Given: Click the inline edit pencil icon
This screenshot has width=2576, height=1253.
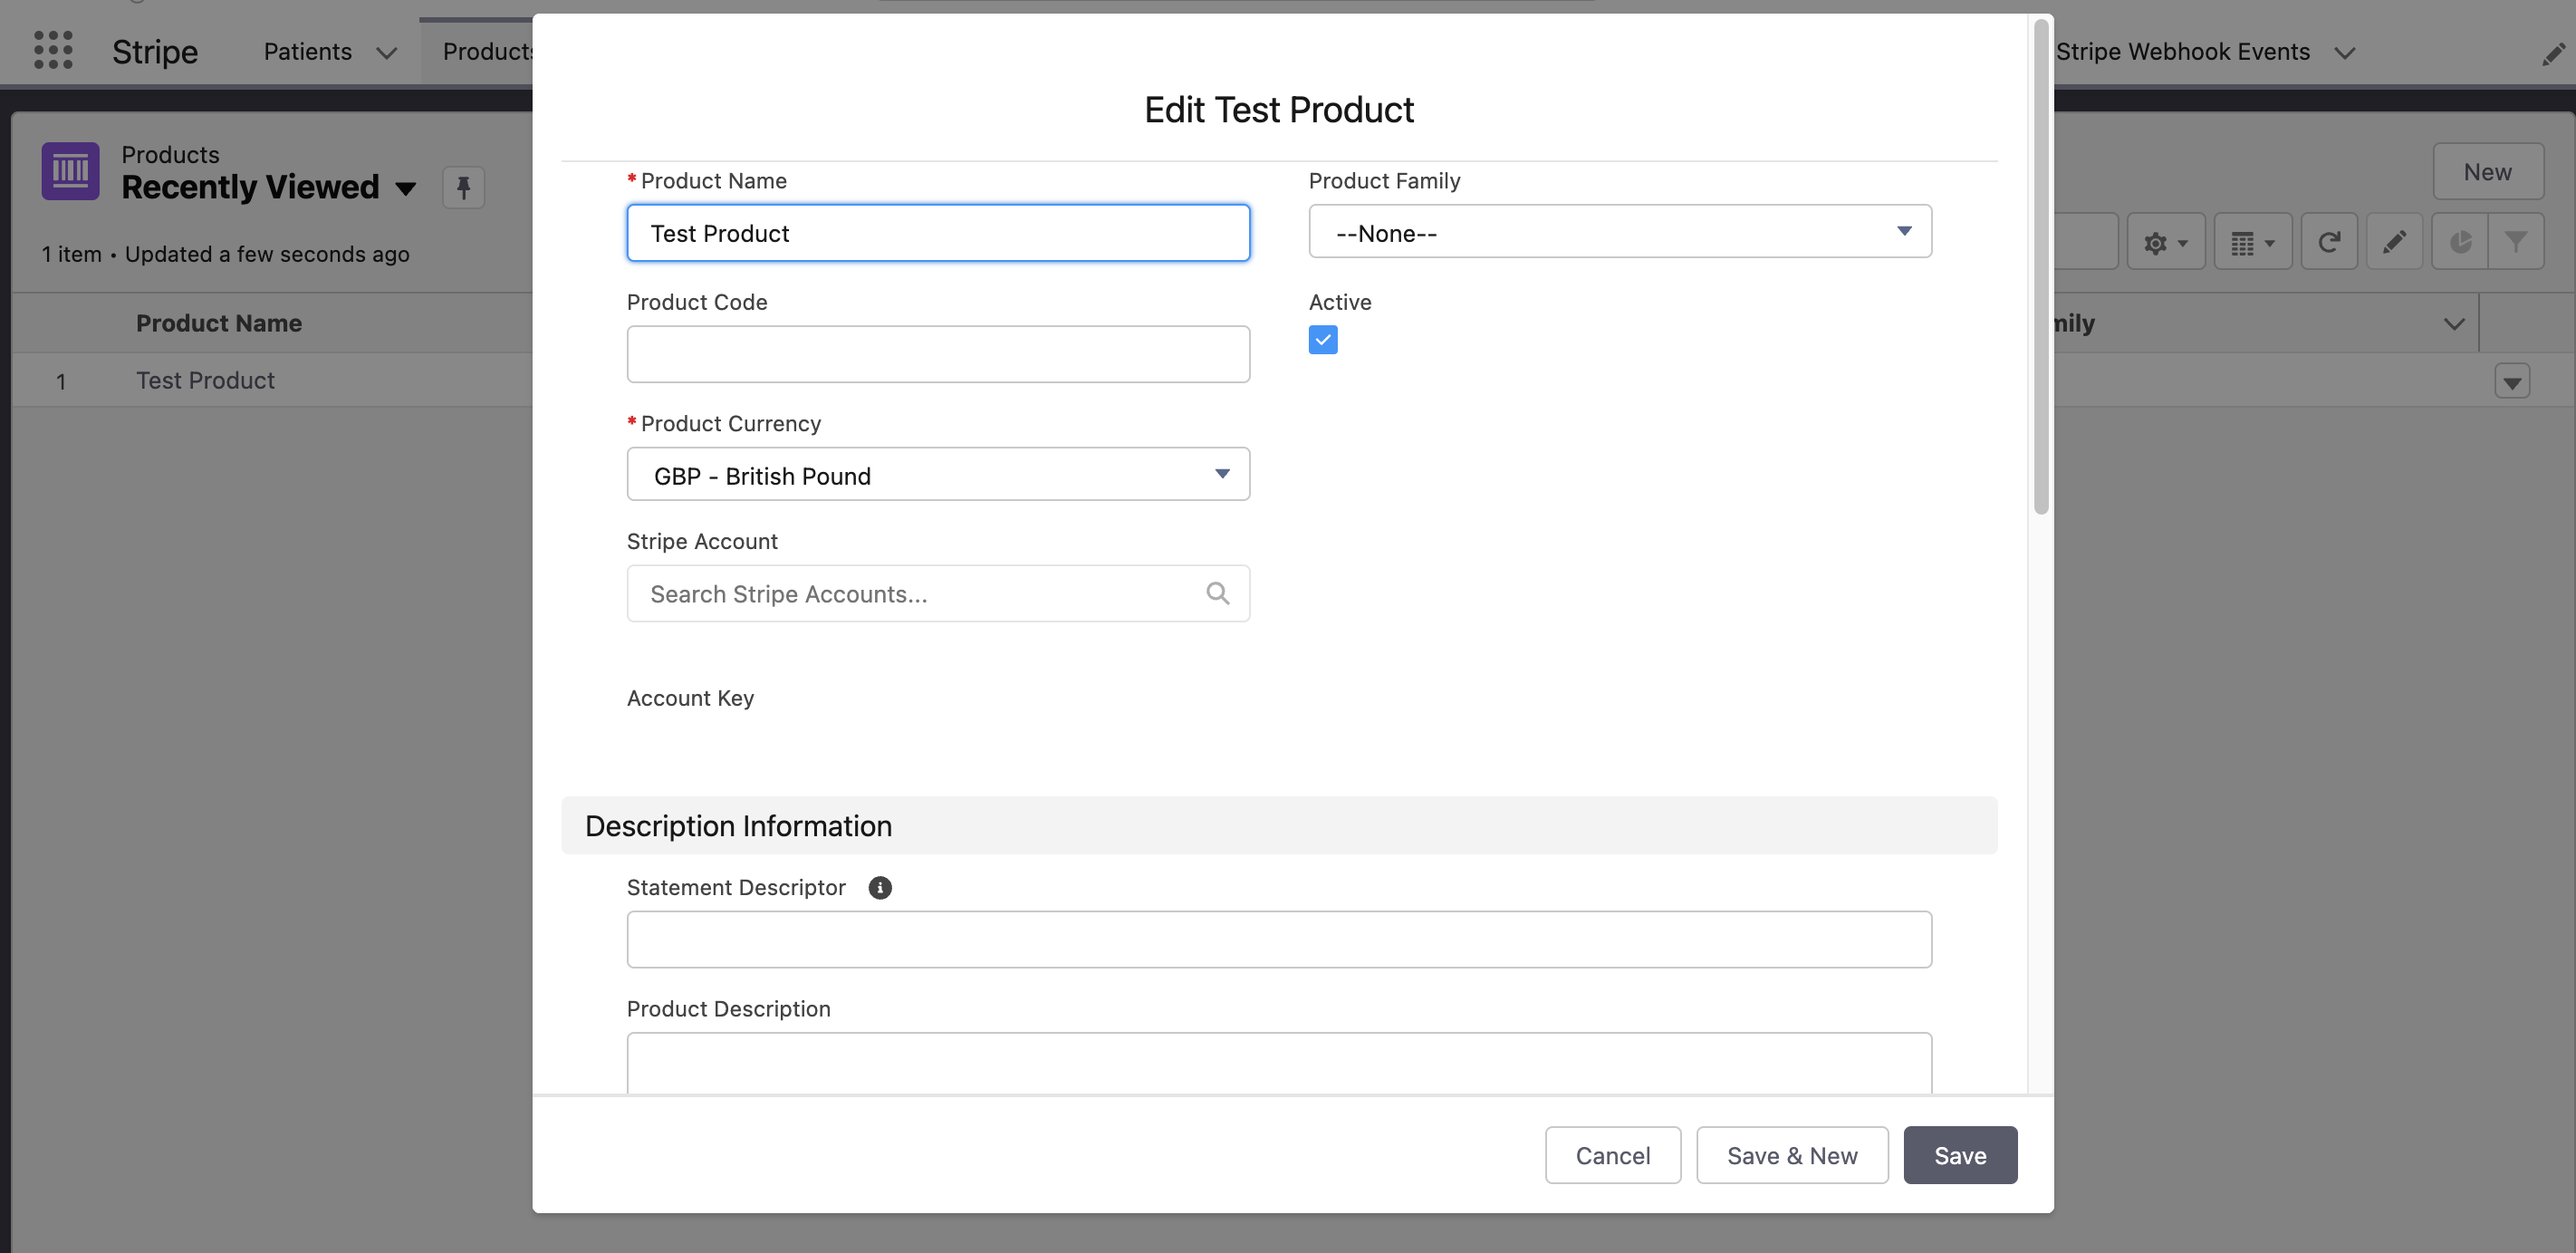Looking at the screenshot, I should coord(2394,242).
